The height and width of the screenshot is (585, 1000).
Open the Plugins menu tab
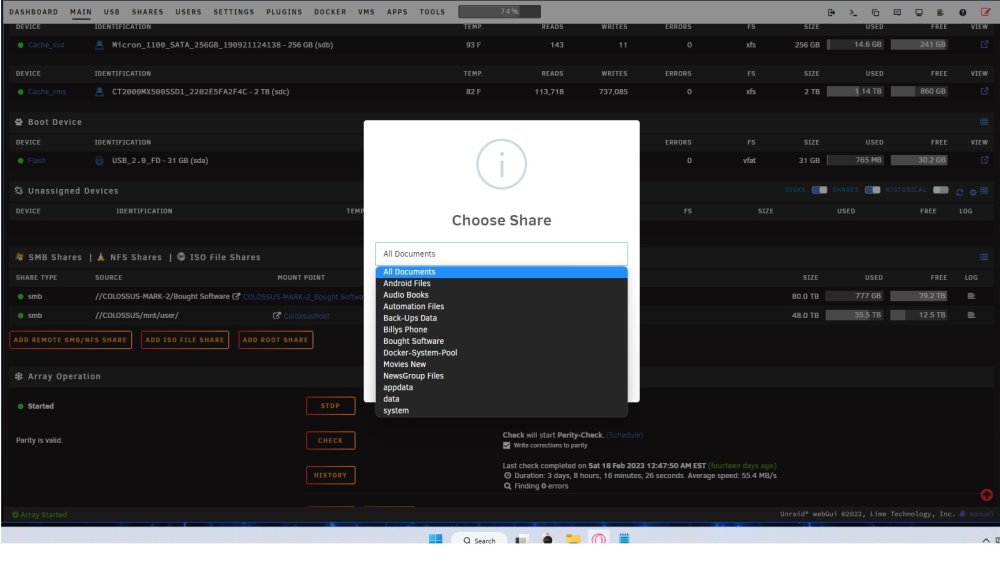click(284, 12)
